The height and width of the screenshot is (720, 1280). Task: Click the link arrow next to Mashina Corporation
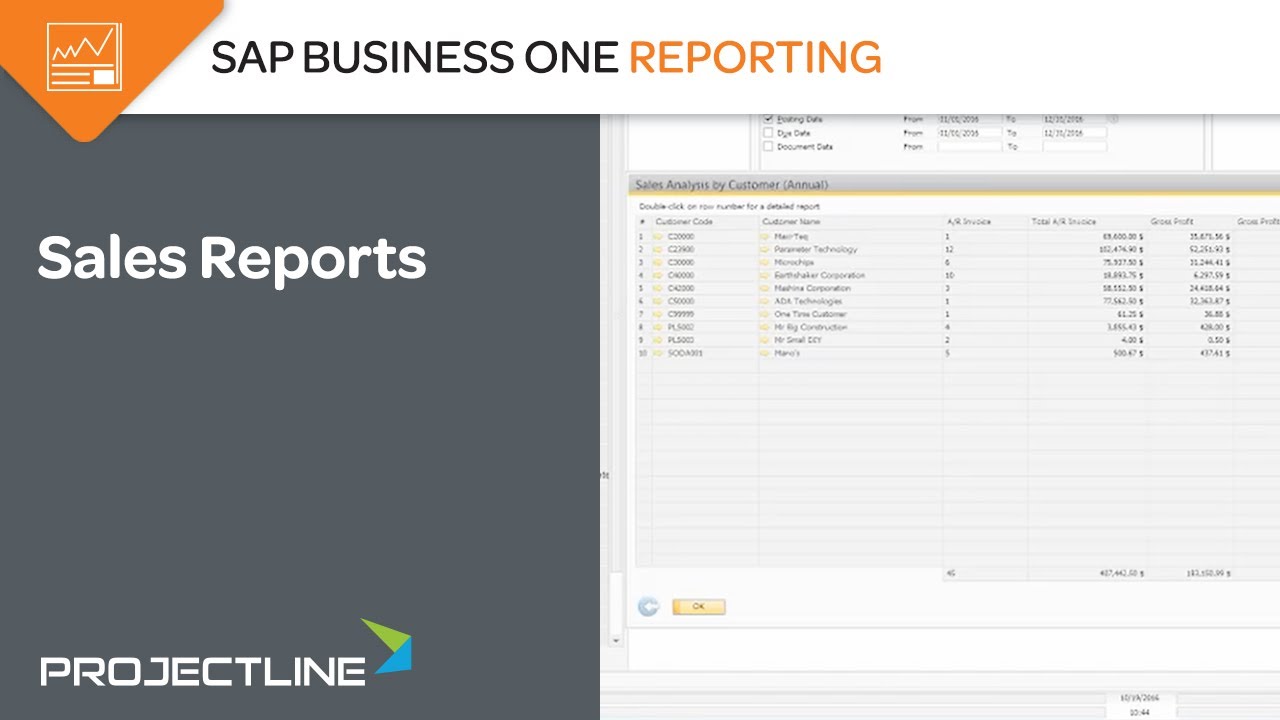(x=765, y=289)
